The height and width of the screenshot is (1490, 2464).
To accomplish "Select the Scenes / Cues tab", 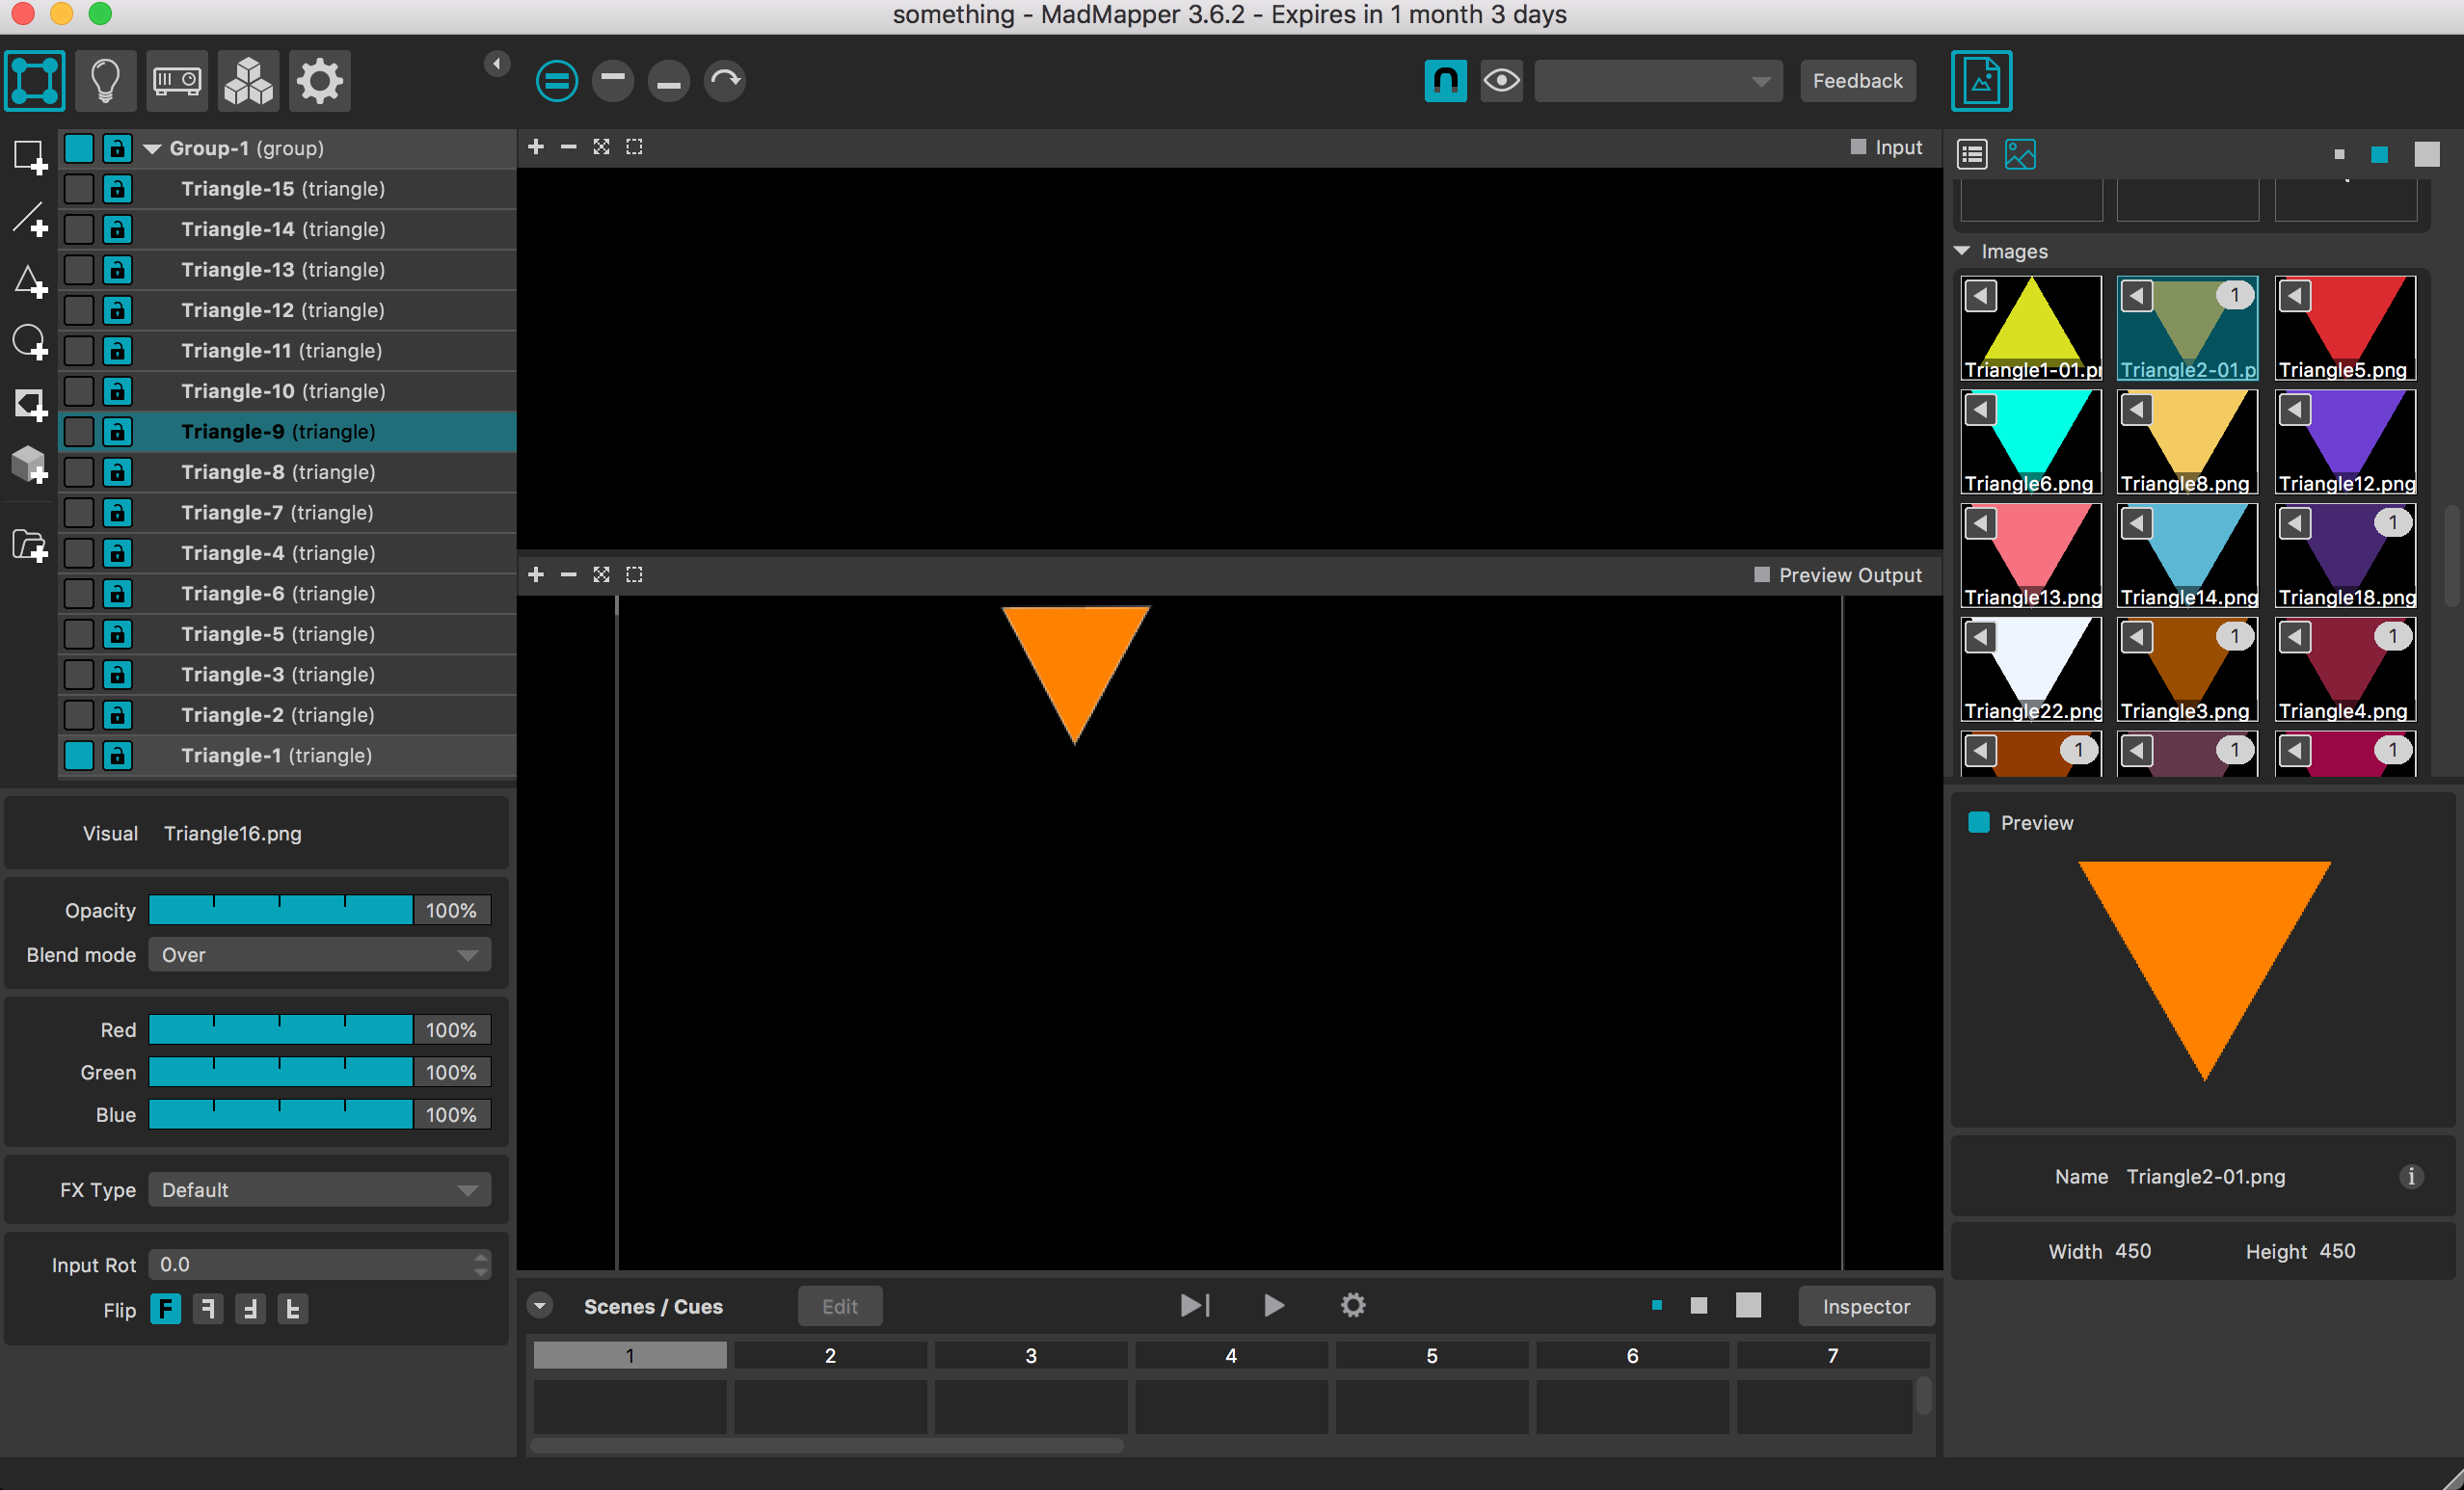I will click(655, 1305).
